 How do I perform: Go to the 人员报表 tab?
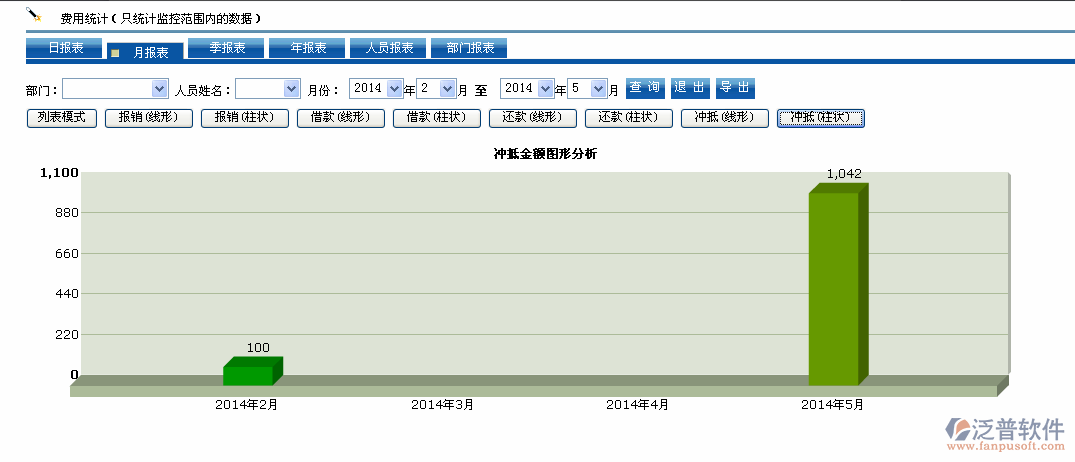coord(388,48)
